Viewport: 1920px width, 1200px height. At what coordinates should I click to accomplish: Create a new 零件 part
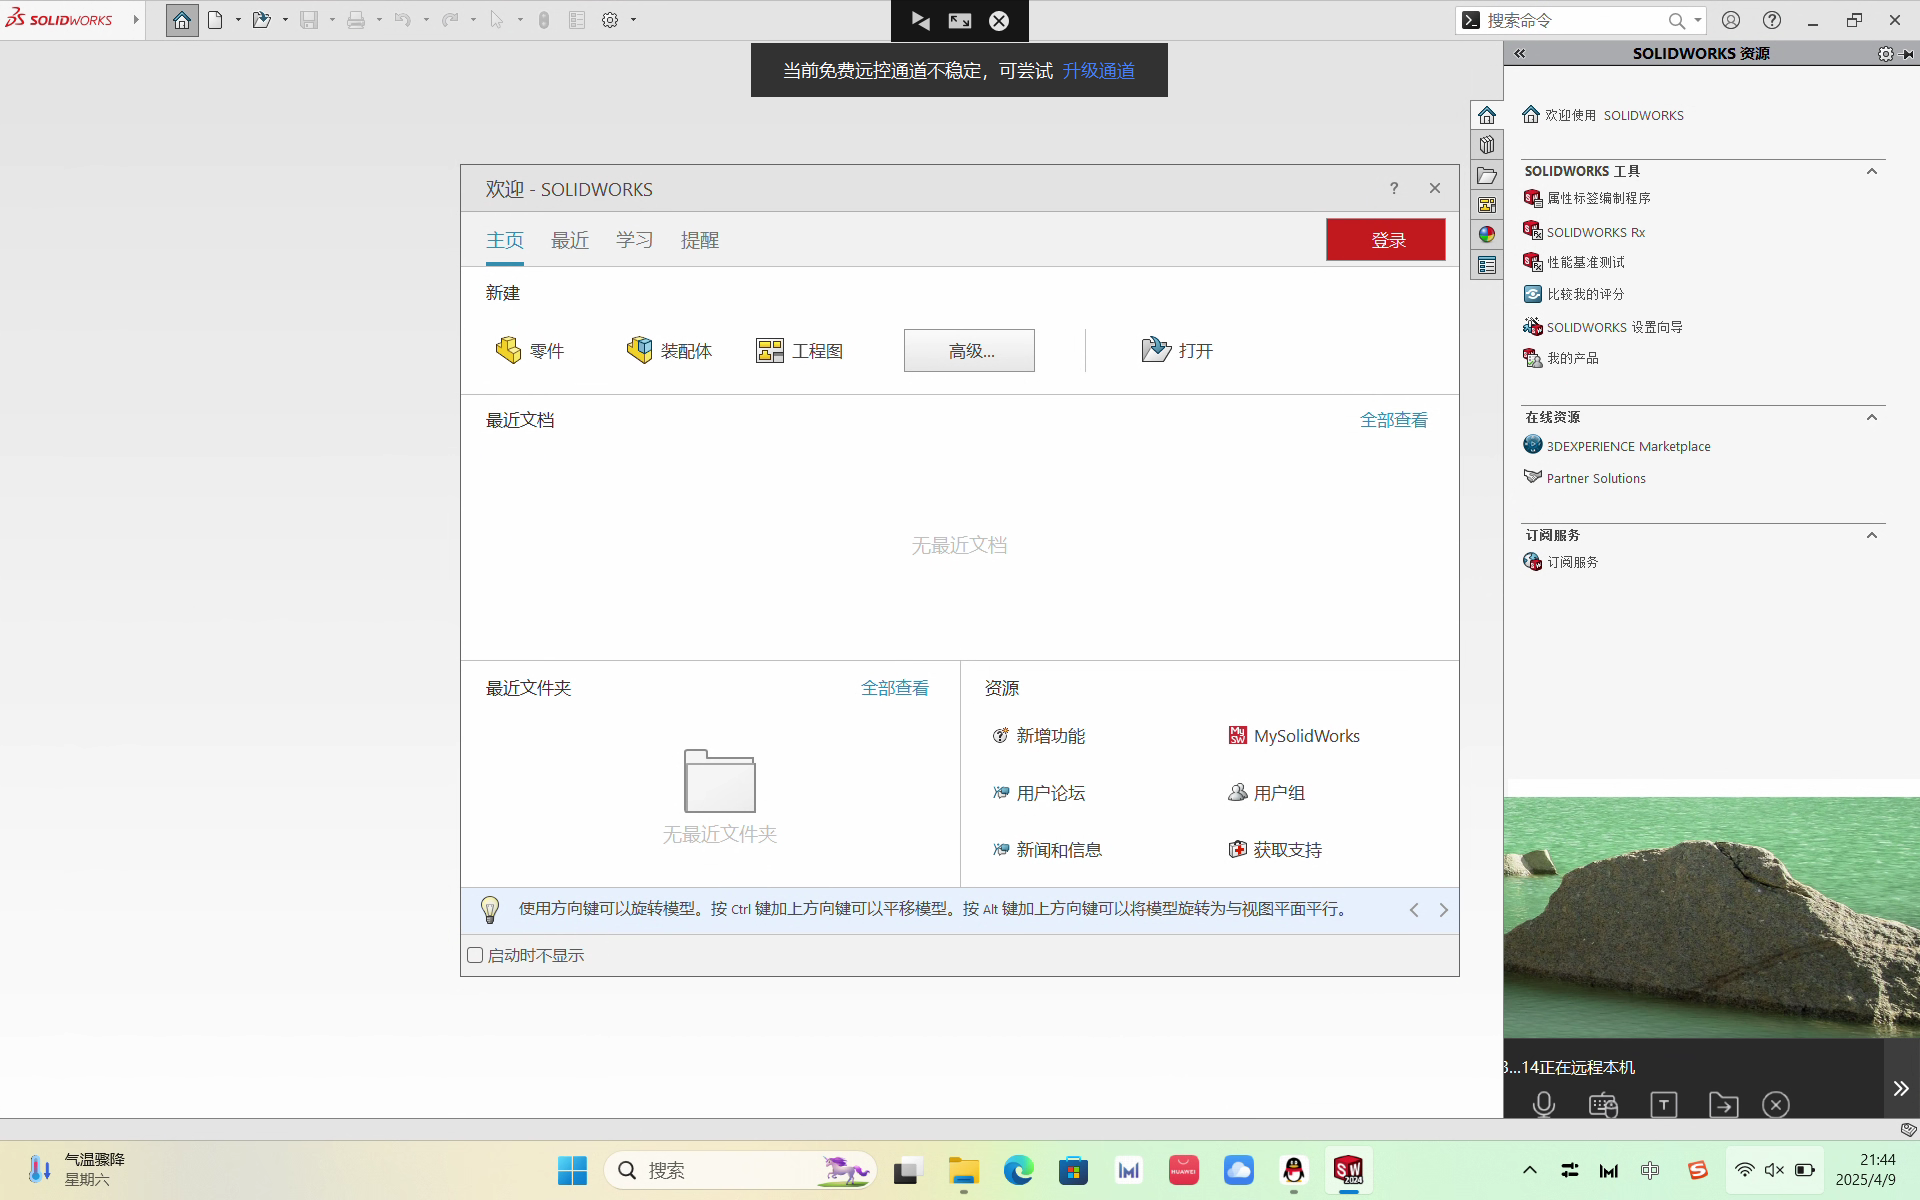click(x=530, y=350)
